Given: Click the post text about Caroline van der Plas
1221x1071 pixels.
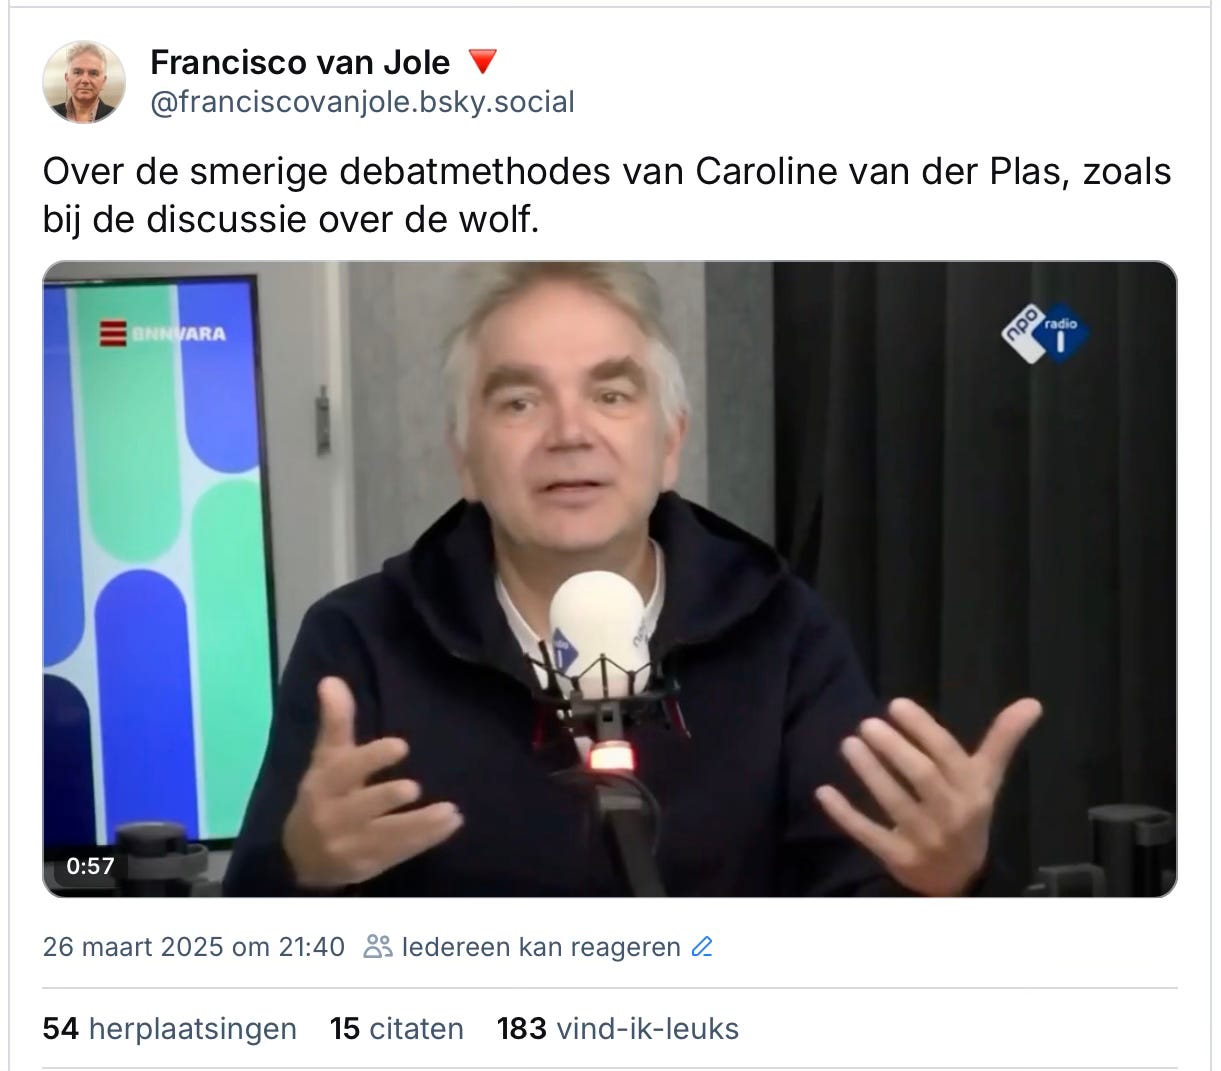Looking at the screenshot, I should [607, 195].
